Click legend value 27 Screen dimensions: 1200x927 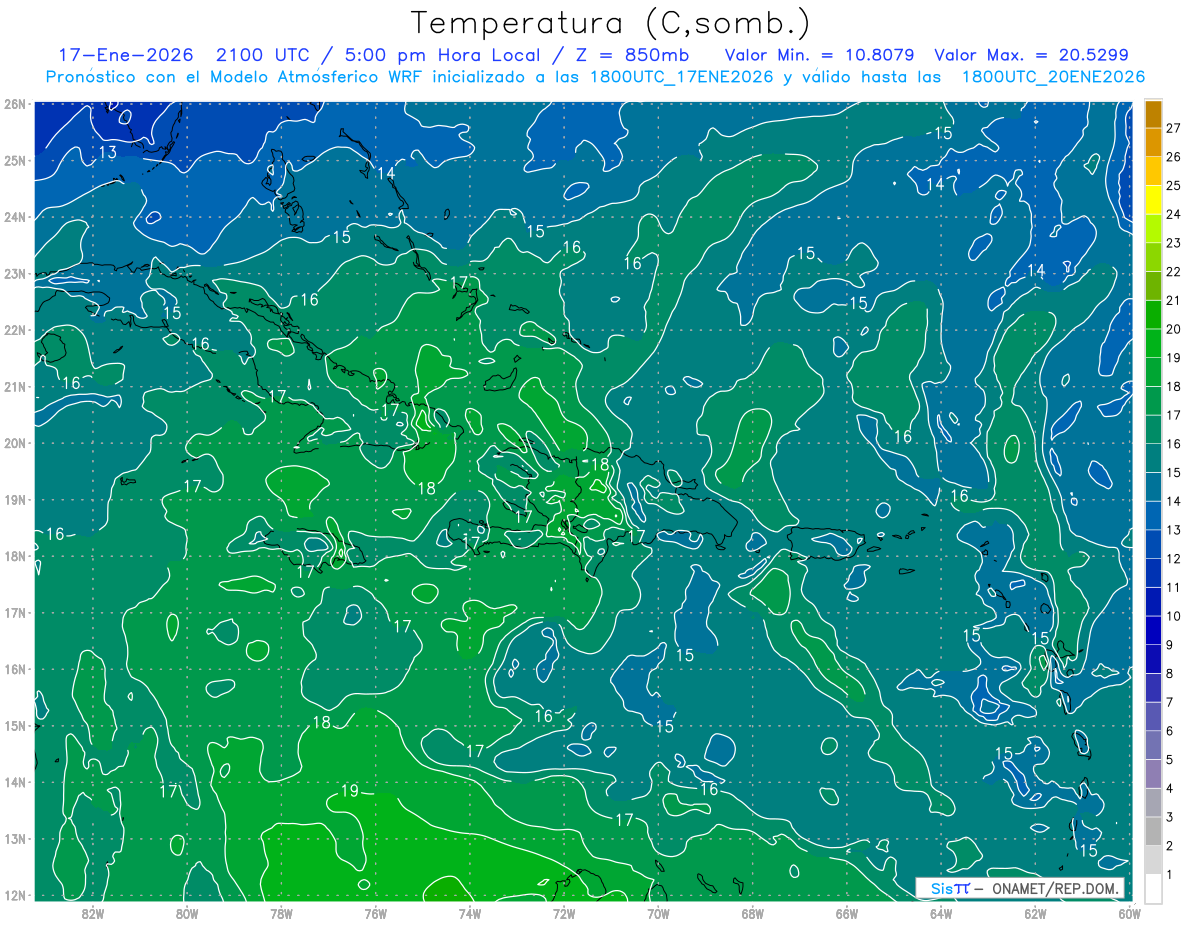(1173, 128)
